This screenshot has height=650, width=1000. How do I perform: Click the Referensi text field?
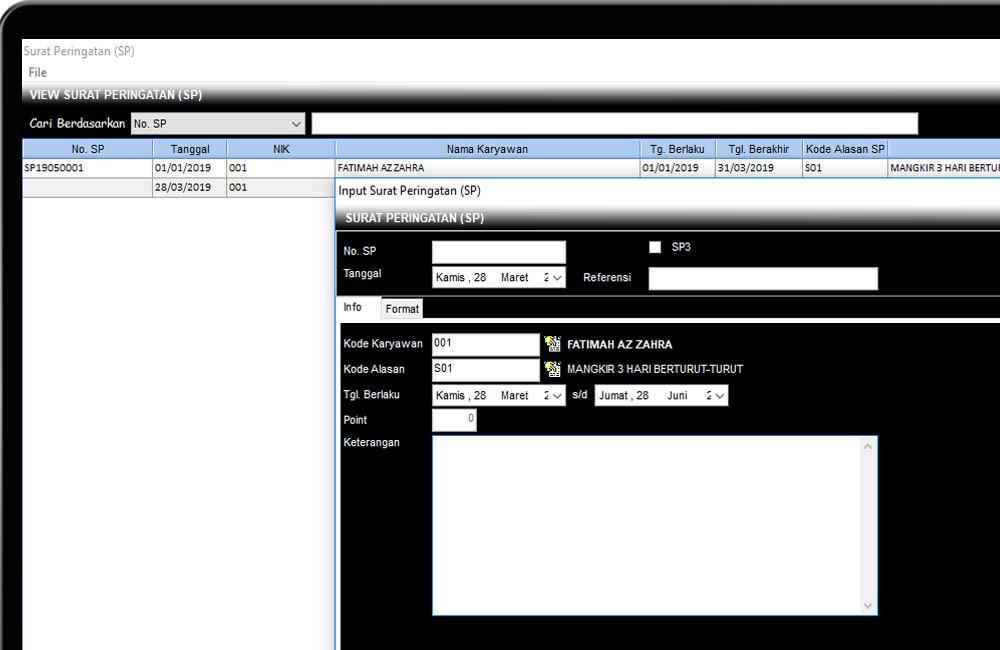(x=762, y=278)
